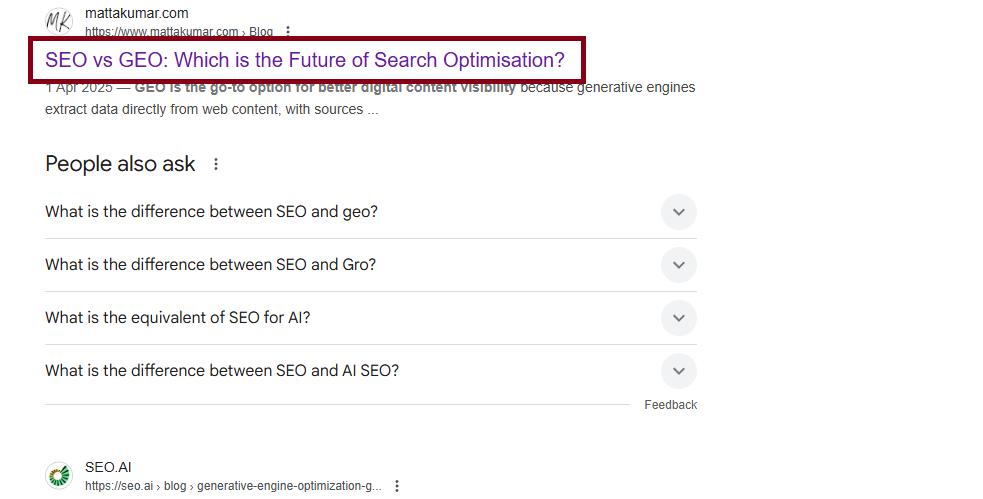Viewport: 983px width, 499px height.
Task: Open the People also ask three-dot menu
Action: (x=216, y=164)
